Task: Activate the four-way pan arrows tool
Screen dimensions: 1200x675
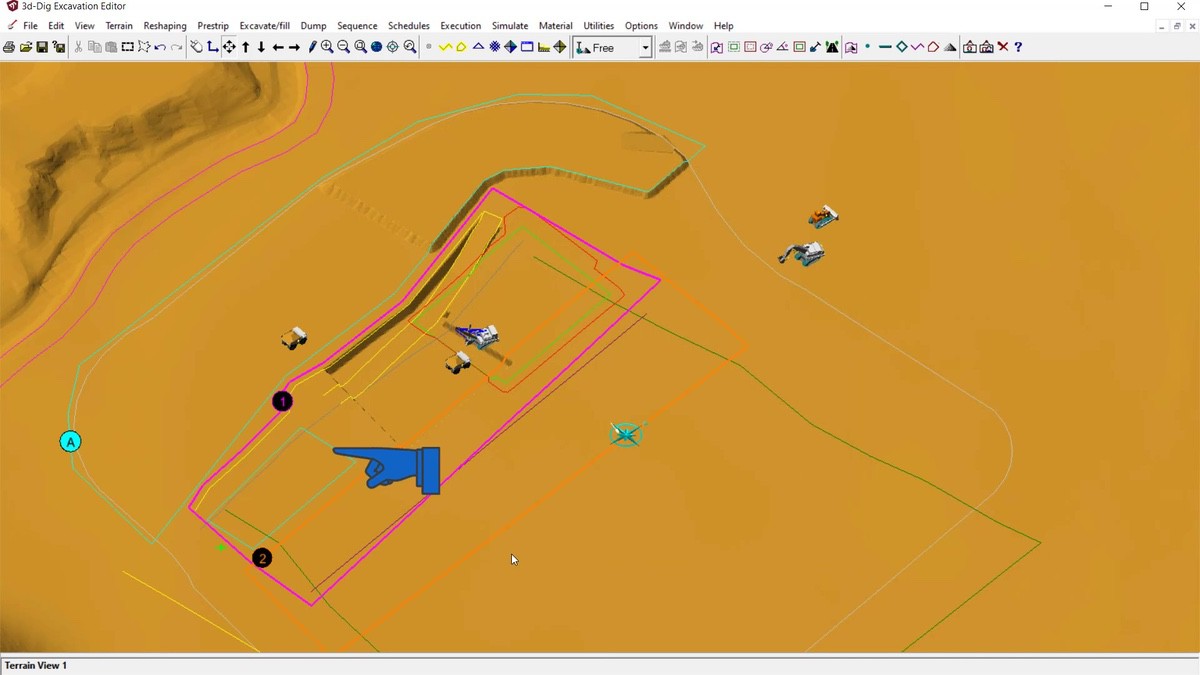Action: pos(229,47)
